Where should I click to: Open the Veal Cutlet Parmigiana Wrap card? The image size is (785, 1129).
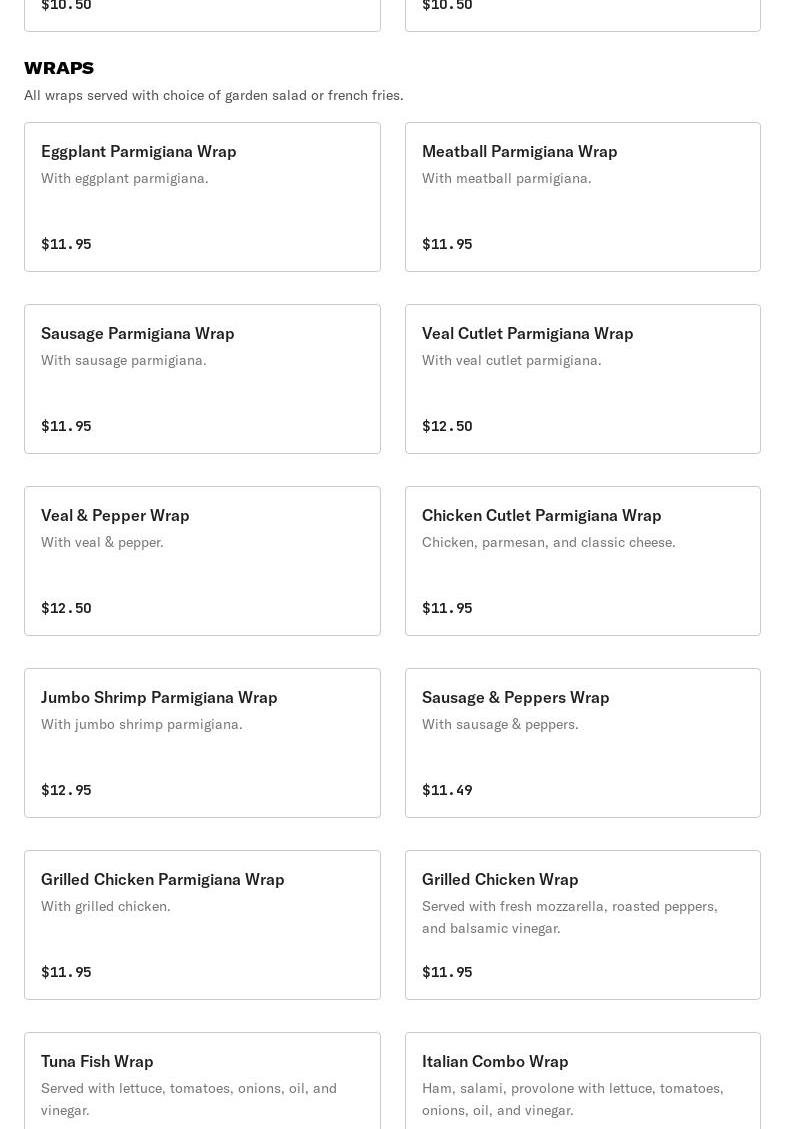pos(583,379)
